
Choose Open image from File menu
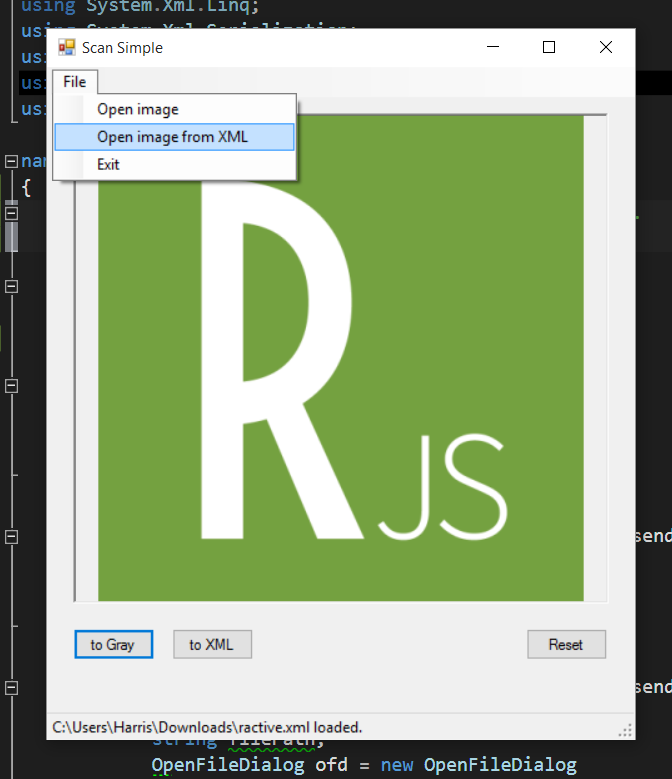tap(174, 109)
